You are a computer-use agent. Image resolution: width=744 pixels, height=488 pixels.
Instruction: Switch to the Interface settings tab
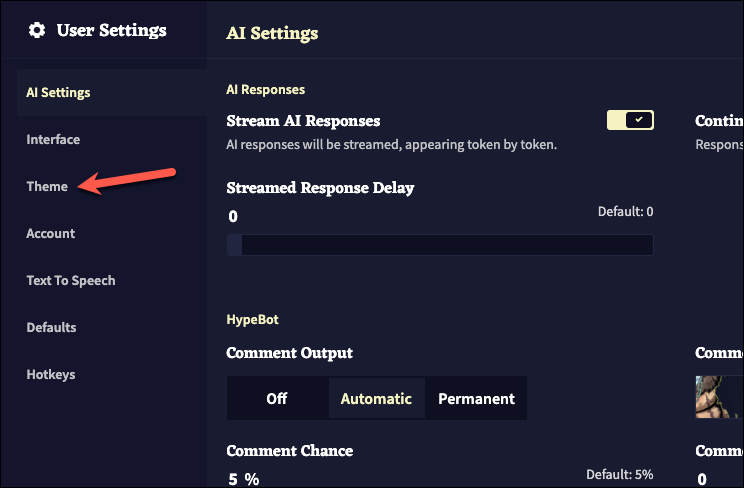[x=53, y=140]
